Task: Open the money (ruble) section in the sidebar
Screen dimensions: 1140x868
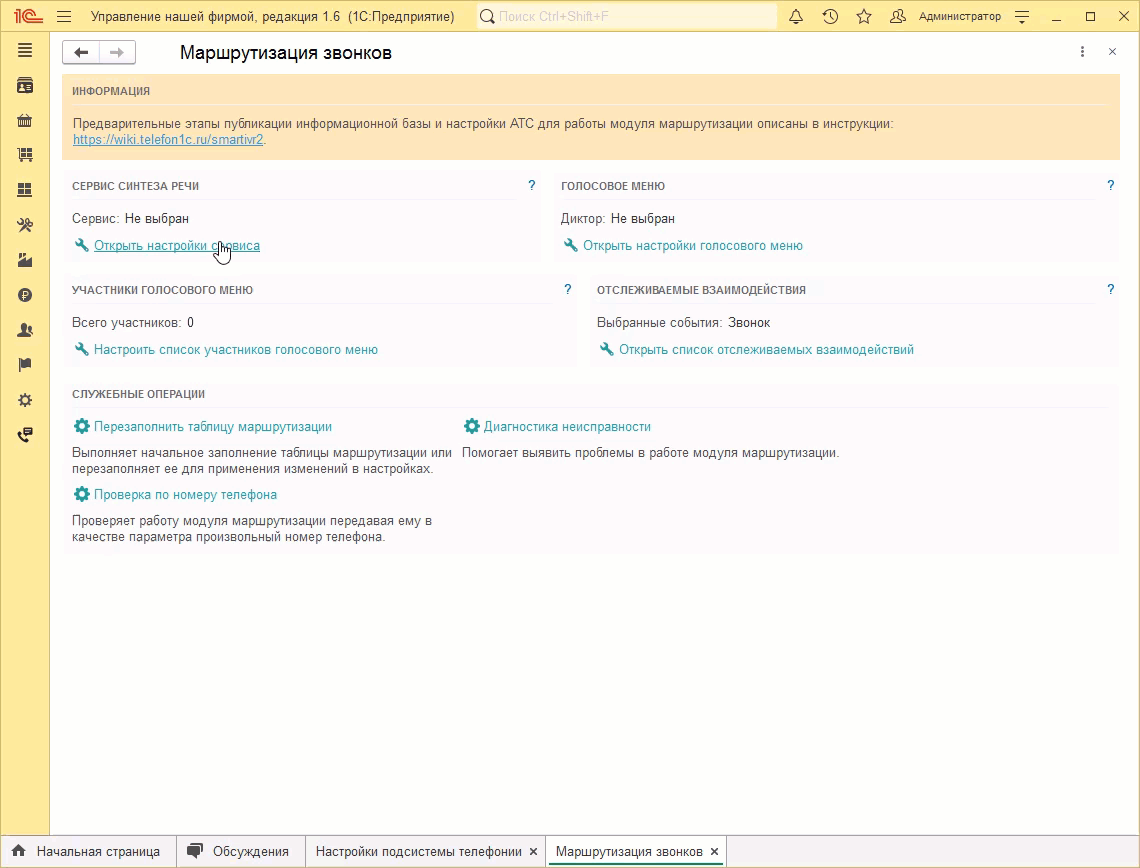Action: (25, 295)
